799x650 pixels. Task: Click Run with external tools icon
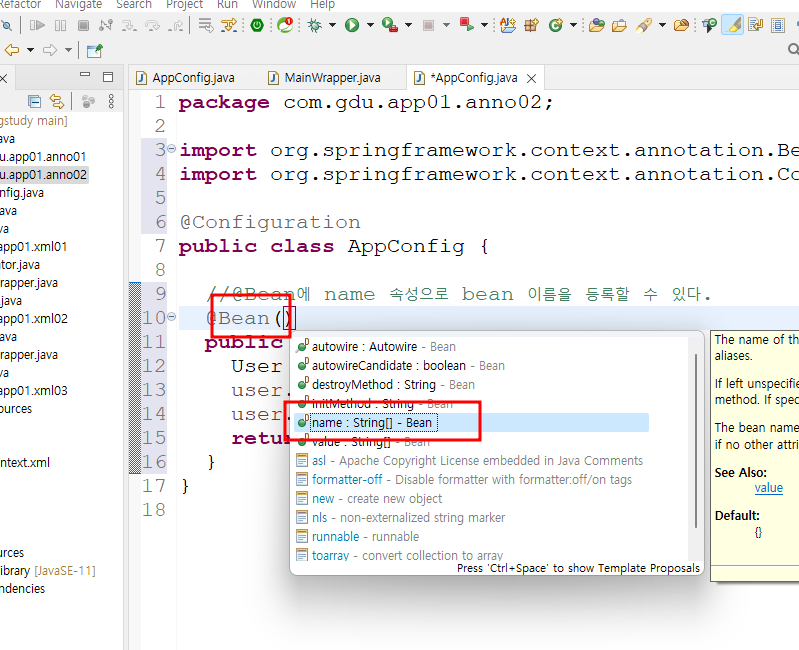[390, 24]
